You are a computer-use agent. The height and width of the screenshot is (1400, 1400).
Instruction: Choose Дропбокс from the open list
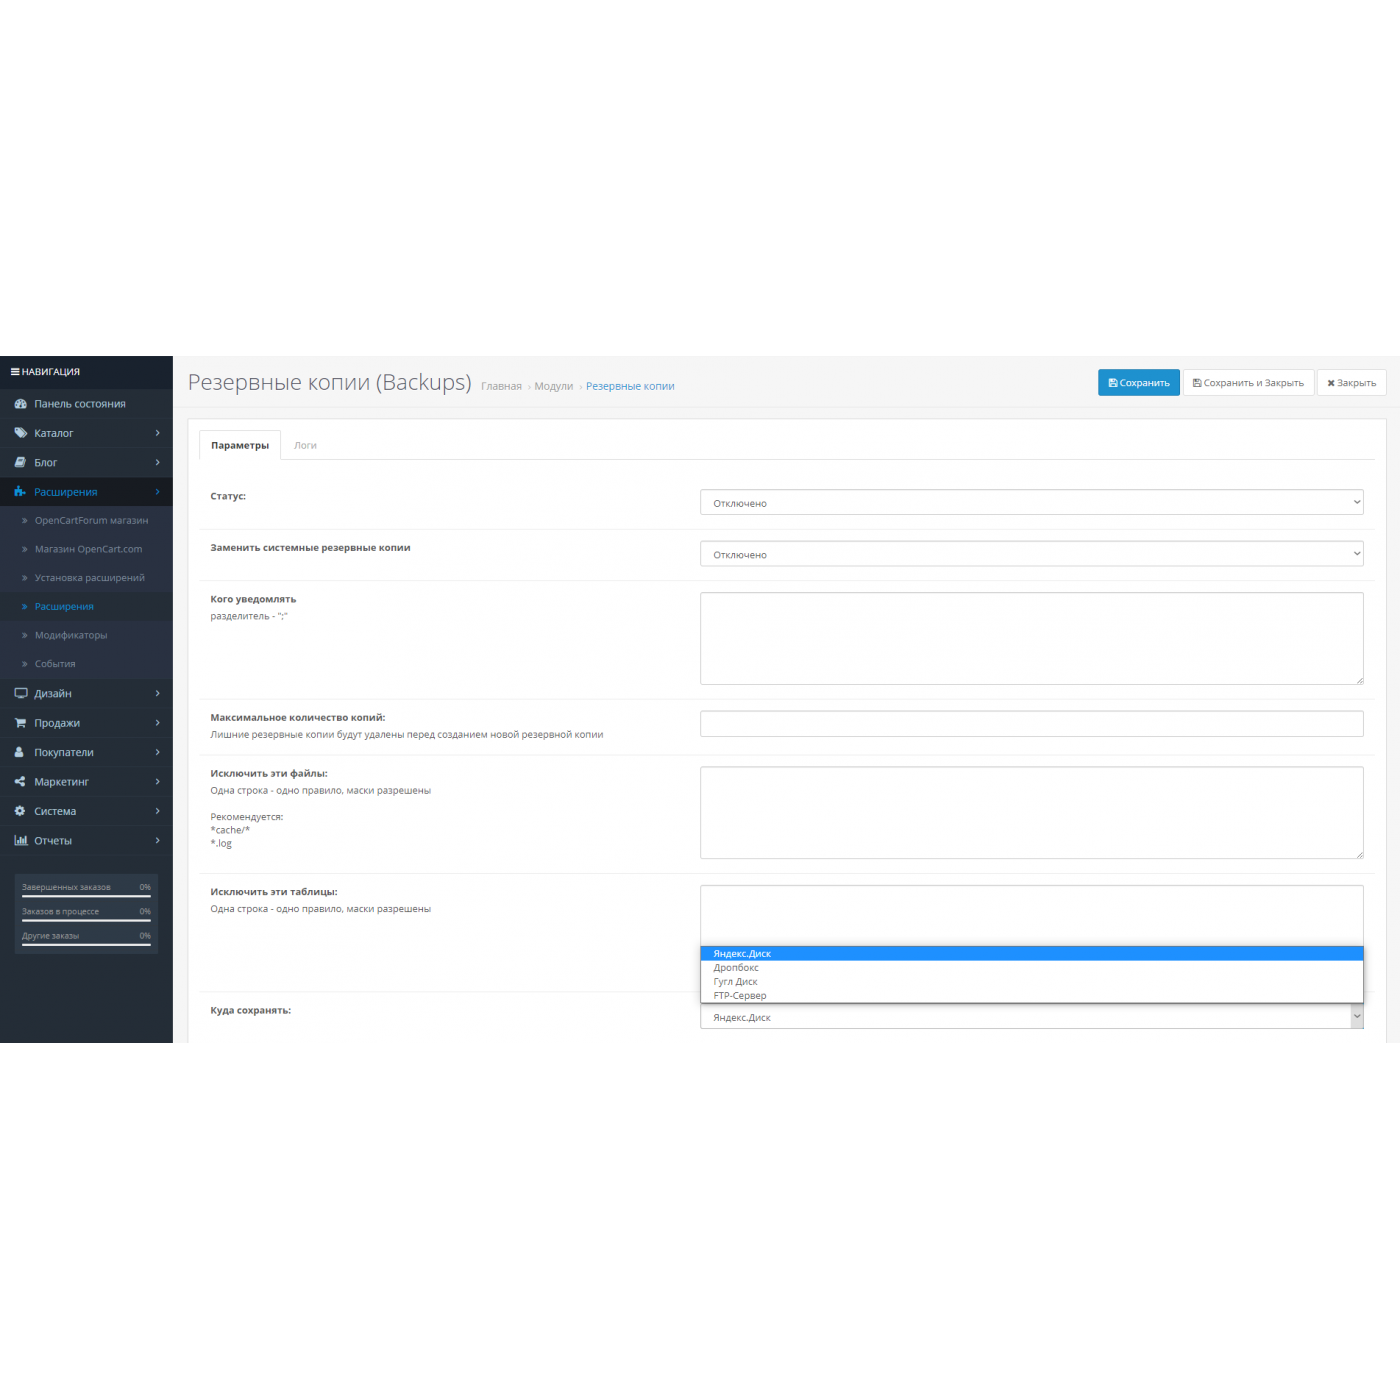(736, 968)
